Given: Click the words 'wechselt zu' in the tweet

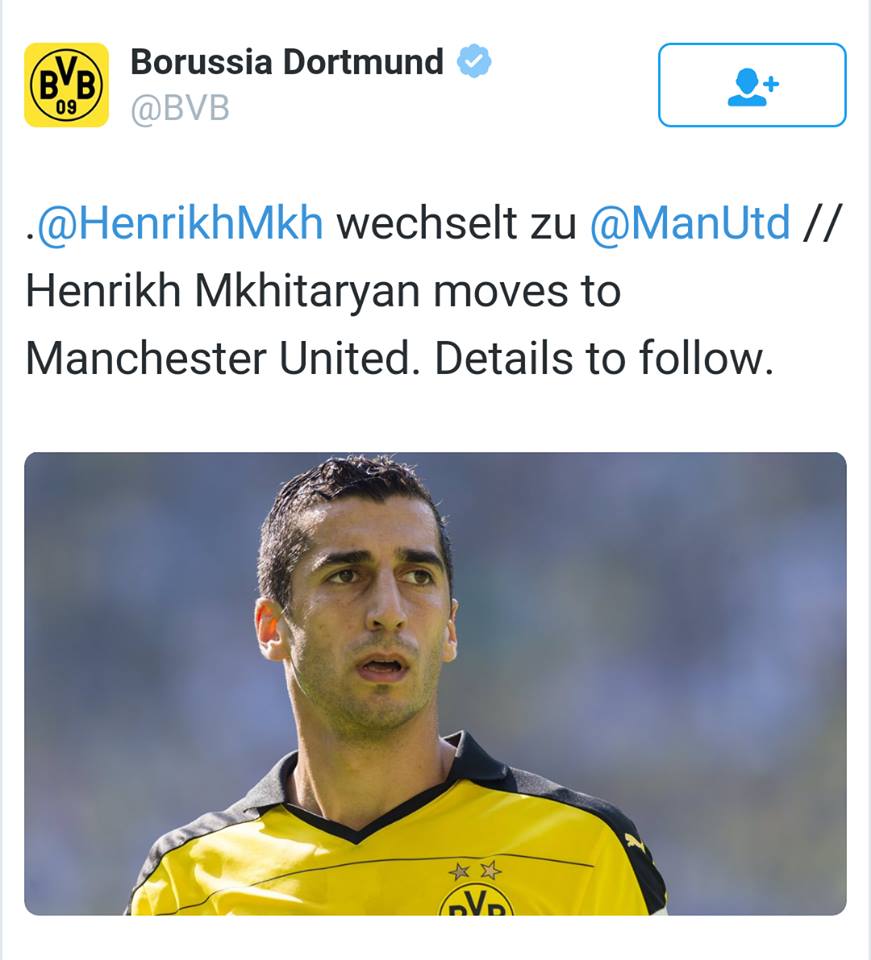Looking at the screenshot, I should [457, 223].
